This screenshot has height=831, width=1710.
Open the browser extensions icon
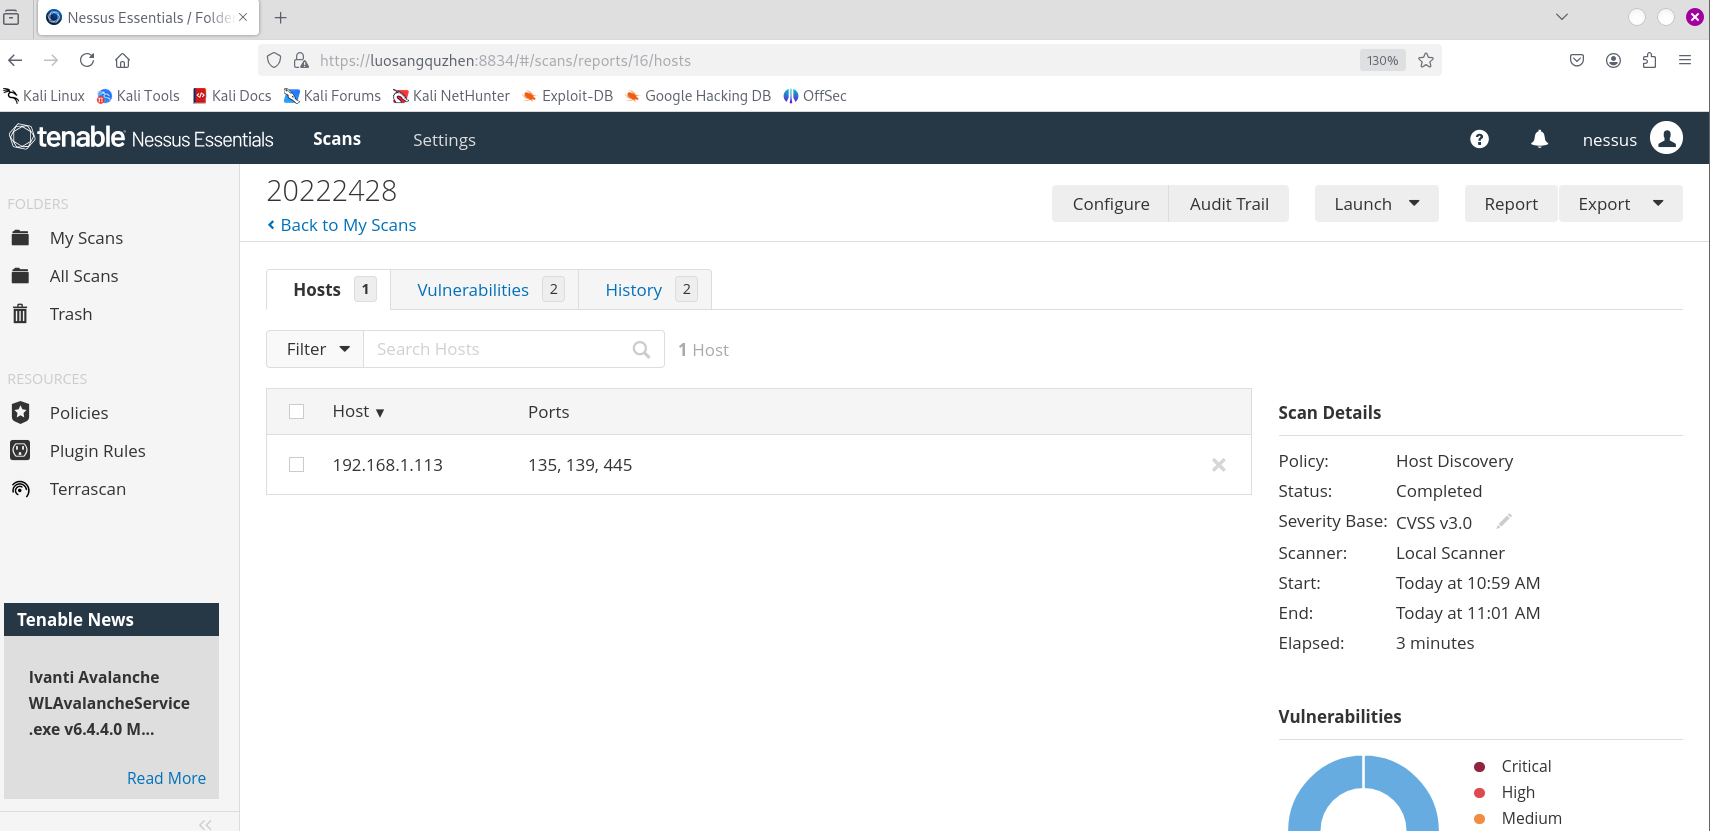[1649, 60]
